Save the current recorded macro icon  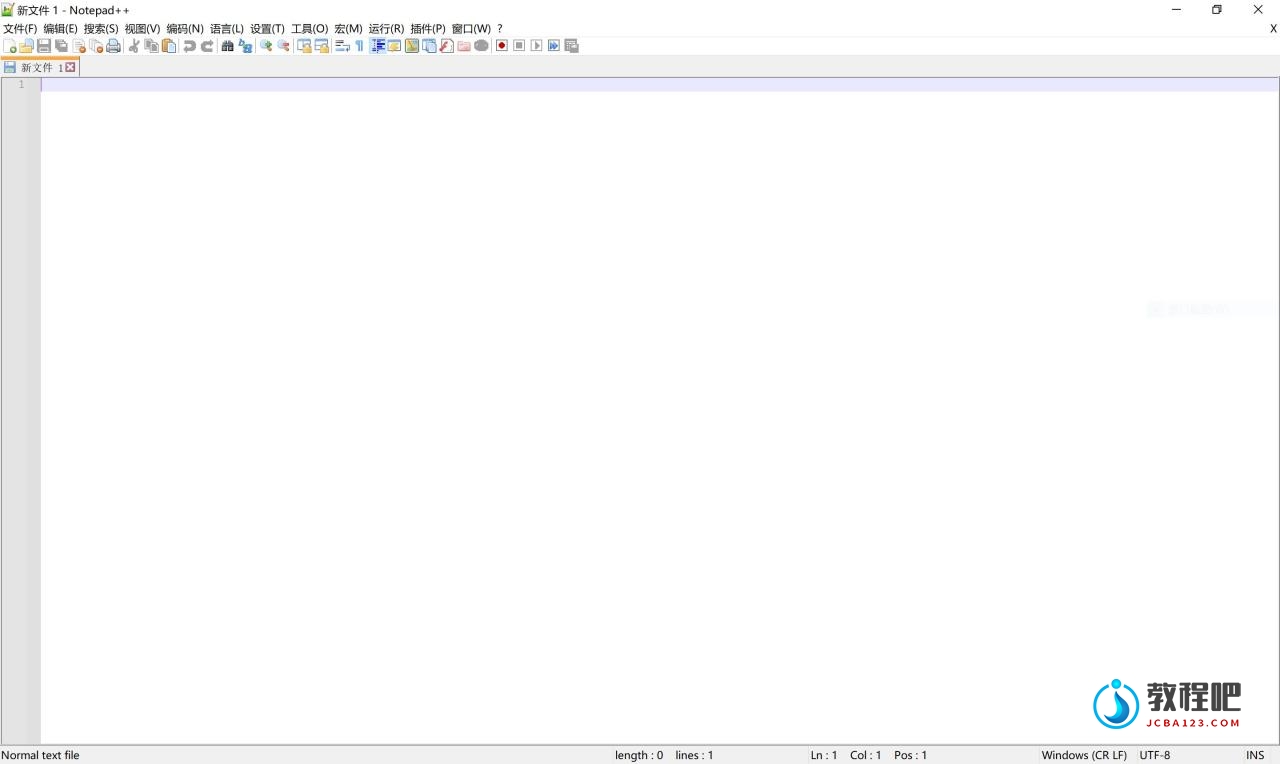click(571, 46)
